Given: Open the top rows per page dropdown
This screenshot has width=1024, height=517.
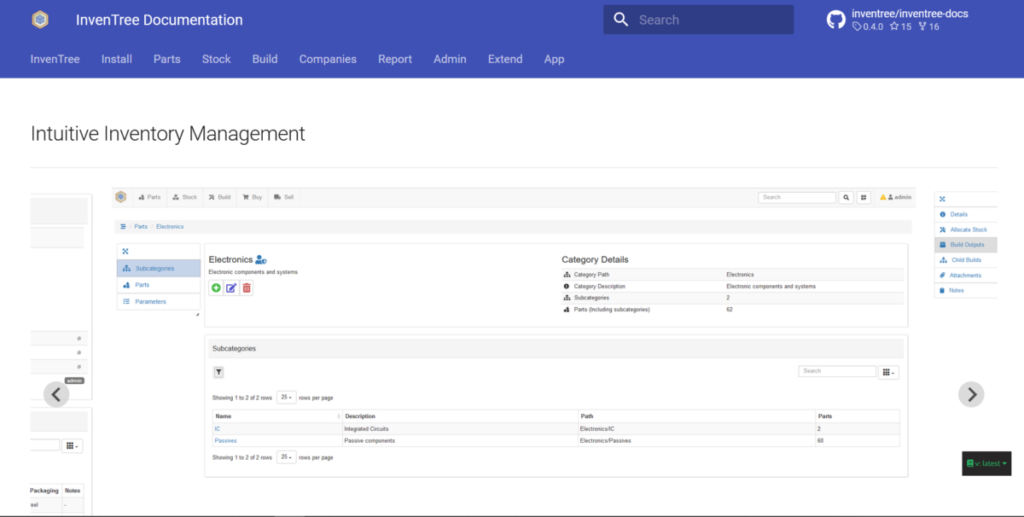Looking at the screenshot, I should tap(286, 397).
